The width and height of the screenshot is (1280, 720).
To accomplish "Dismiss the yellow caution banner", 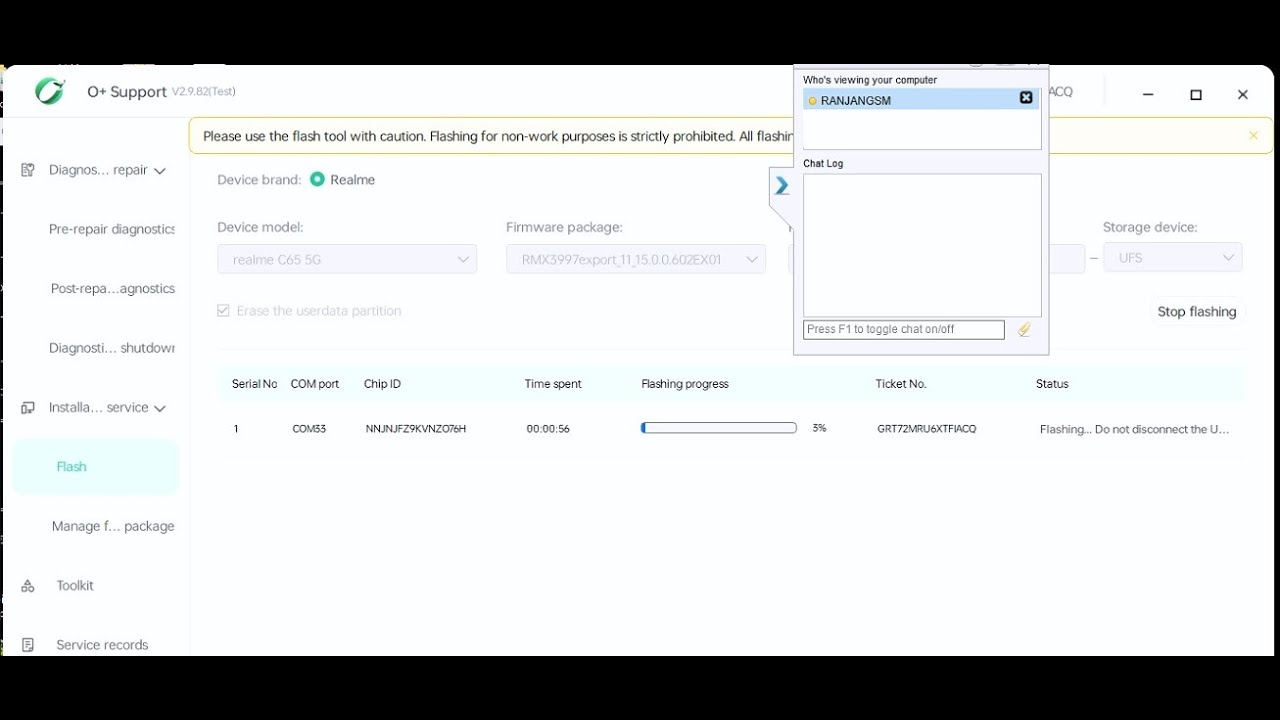I will pyautogui.click(x=1253, y=136).
